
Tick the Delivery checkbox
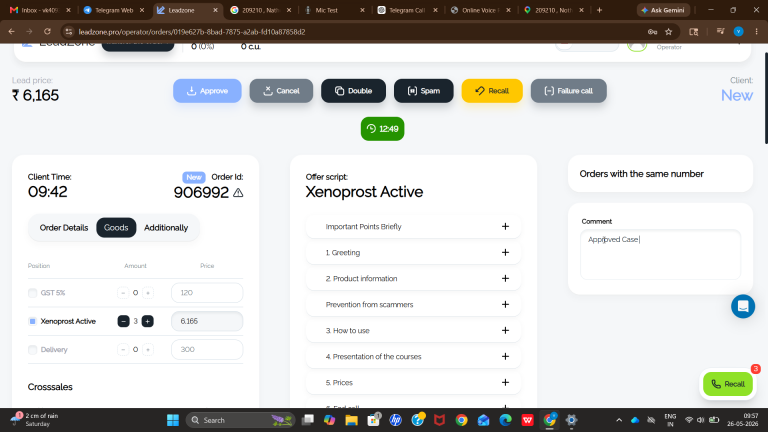(x=32, y=350)
